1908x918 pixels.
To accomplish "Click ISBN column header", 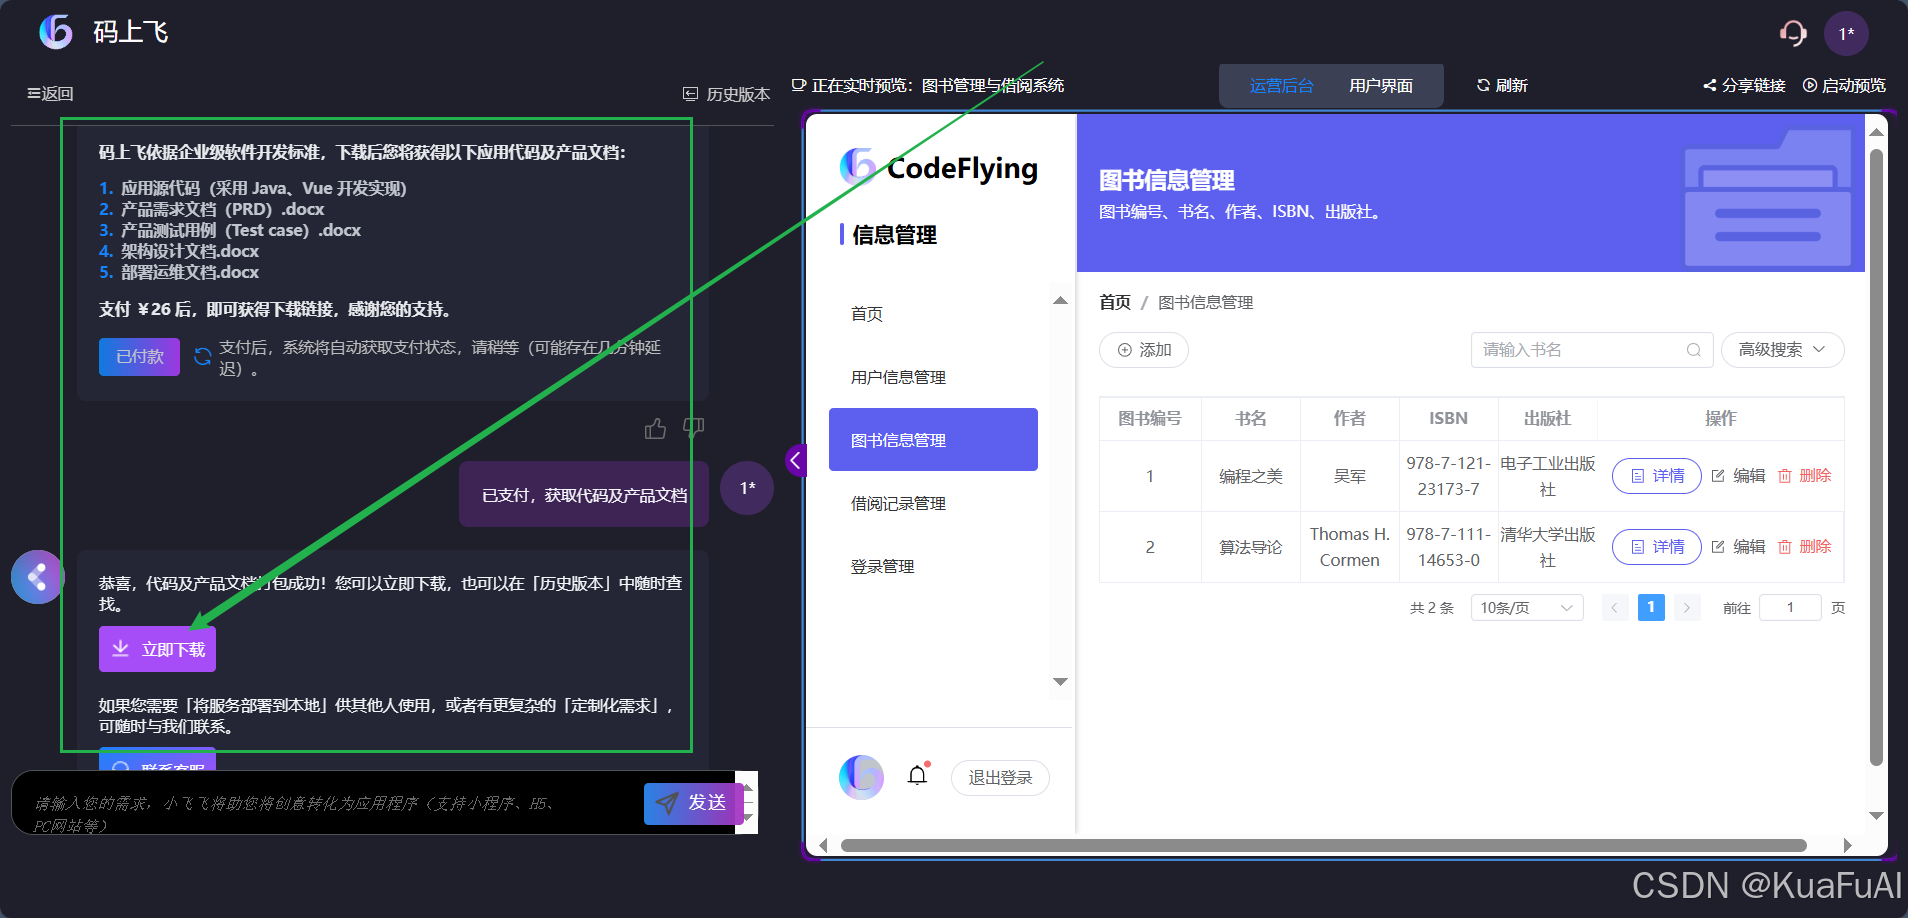I will pyautogui.click(x=1448, y=418).
